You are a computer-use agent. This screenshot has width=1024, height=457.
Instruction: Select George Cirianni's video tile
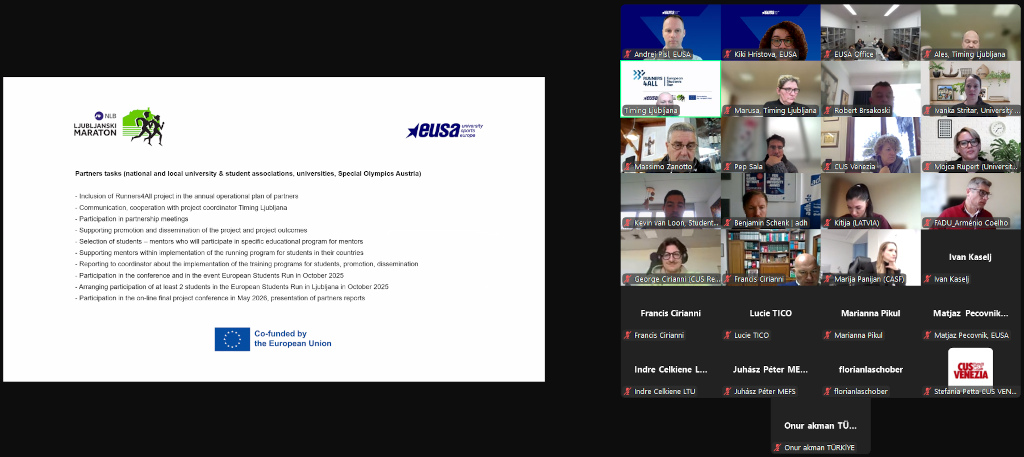(671, 257)
